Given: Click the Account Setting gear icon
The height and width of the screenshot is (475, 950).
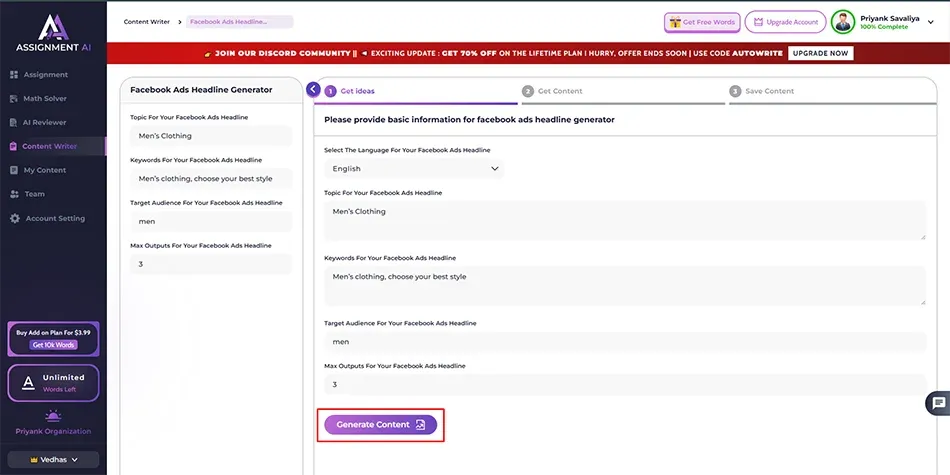Looking at the screenshot, I should tap(14, 218).
